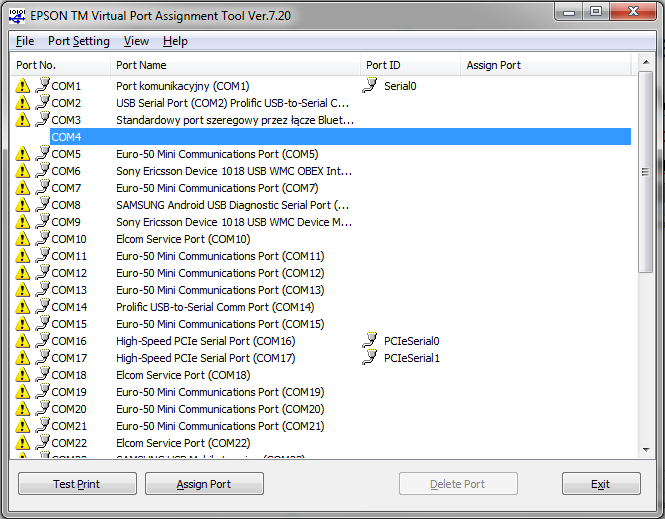Select the highlighted COM4 row
Image resolution: width=665 pixels, height=519 pixels.
click(x=340, y=137)
